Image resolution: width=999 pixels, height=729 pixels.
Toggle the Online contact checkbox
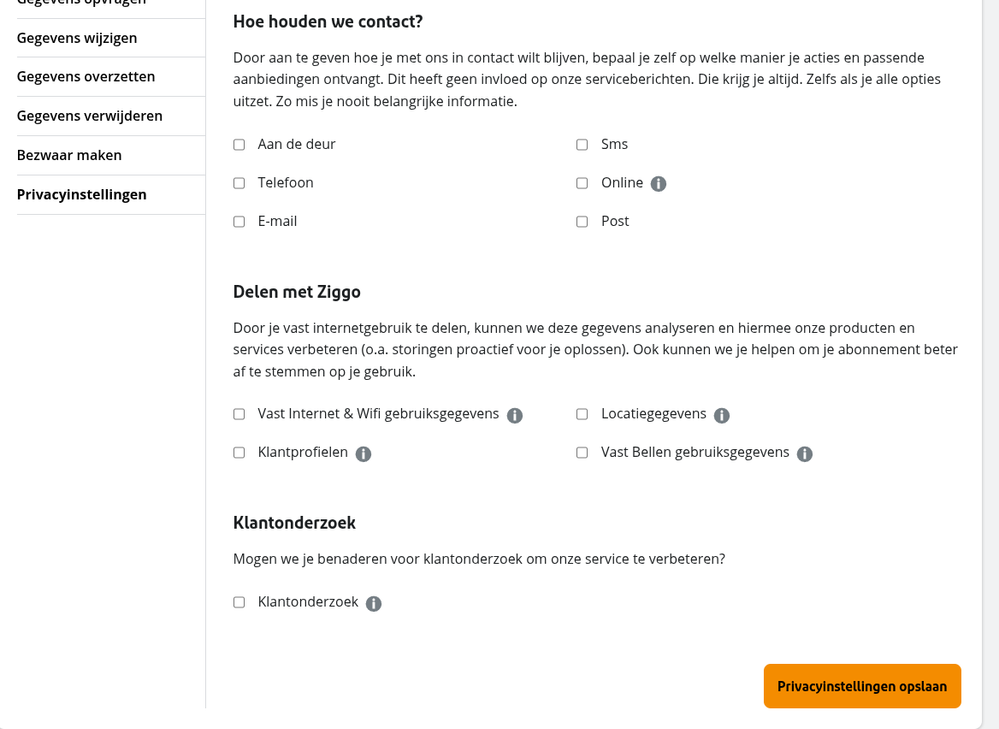(581, 183)
